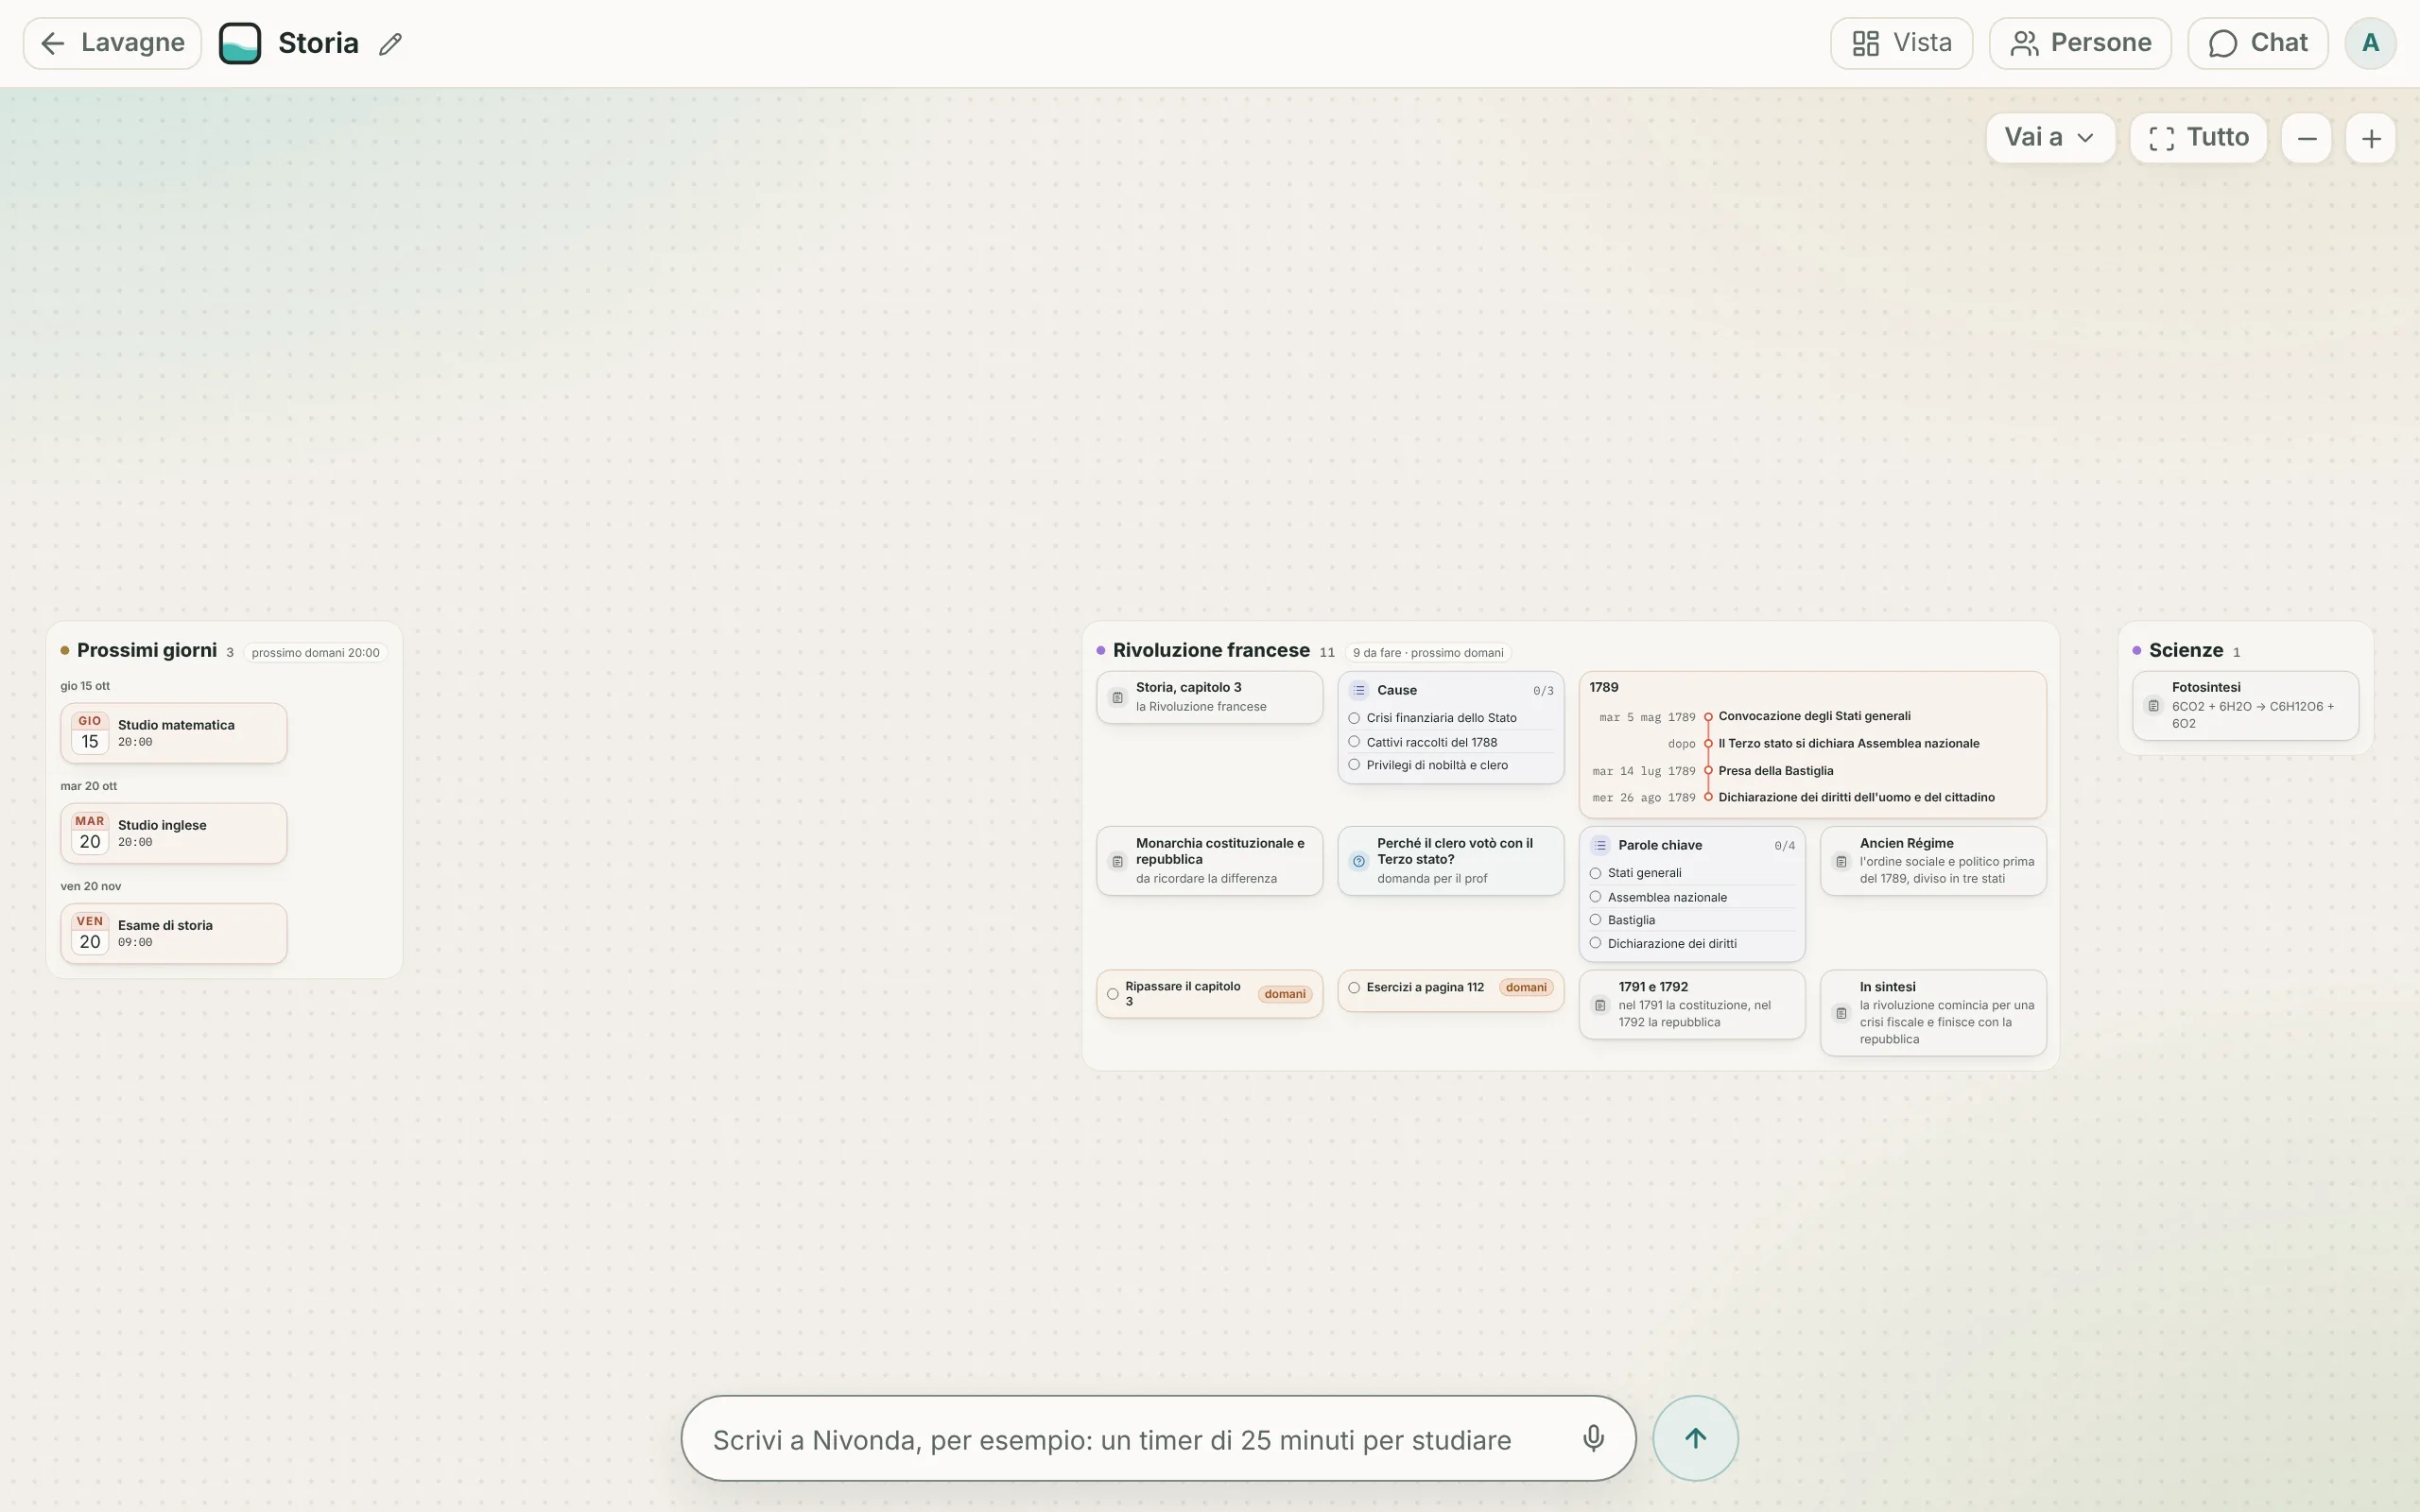Check off Stati generali keyword

point(1595,873)
